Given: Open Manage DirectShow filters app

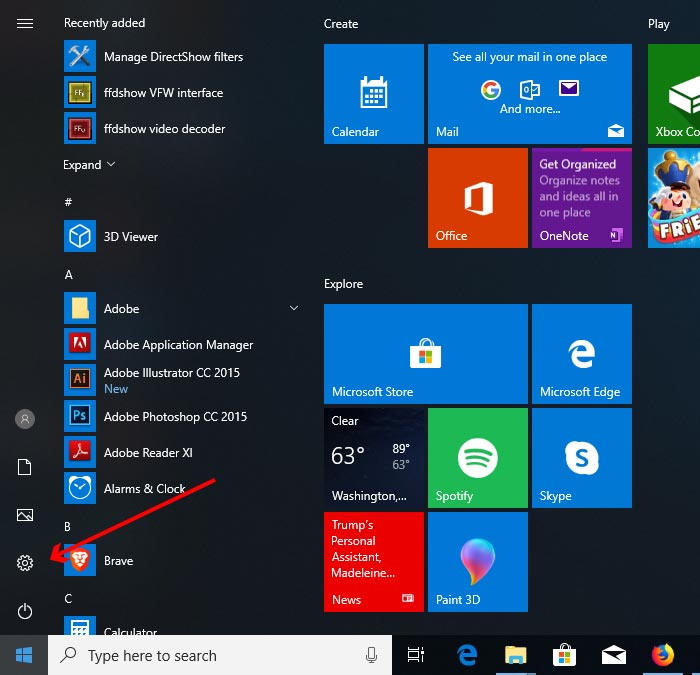Looking at the screenshot, I should 183,56.
